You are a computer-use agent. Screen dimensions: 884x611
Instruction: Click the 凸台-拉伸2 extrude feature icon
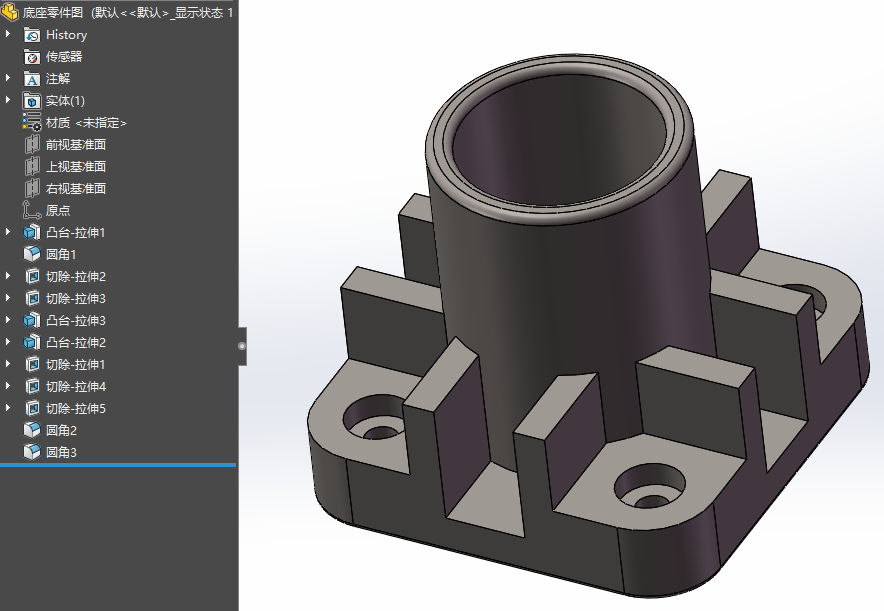pyautogui.click(x=32, y=342)
